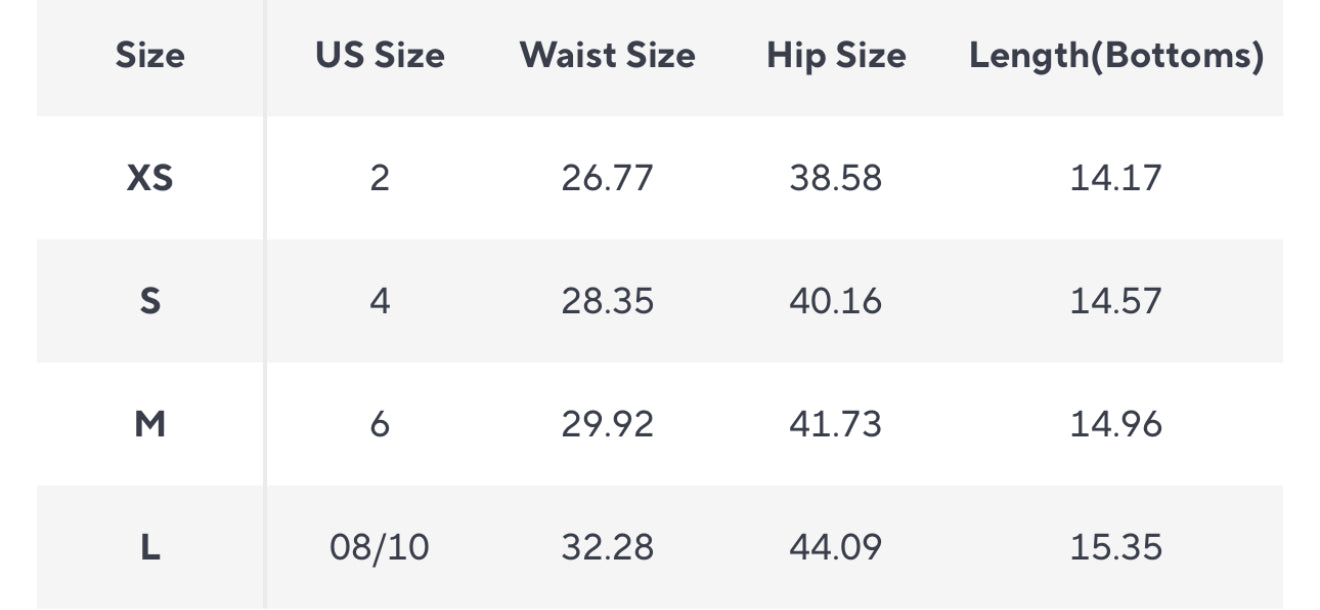Click the Length(Bottoms) column header
The width and height of the screenshot is (1320, 610).
point(1116,56)
